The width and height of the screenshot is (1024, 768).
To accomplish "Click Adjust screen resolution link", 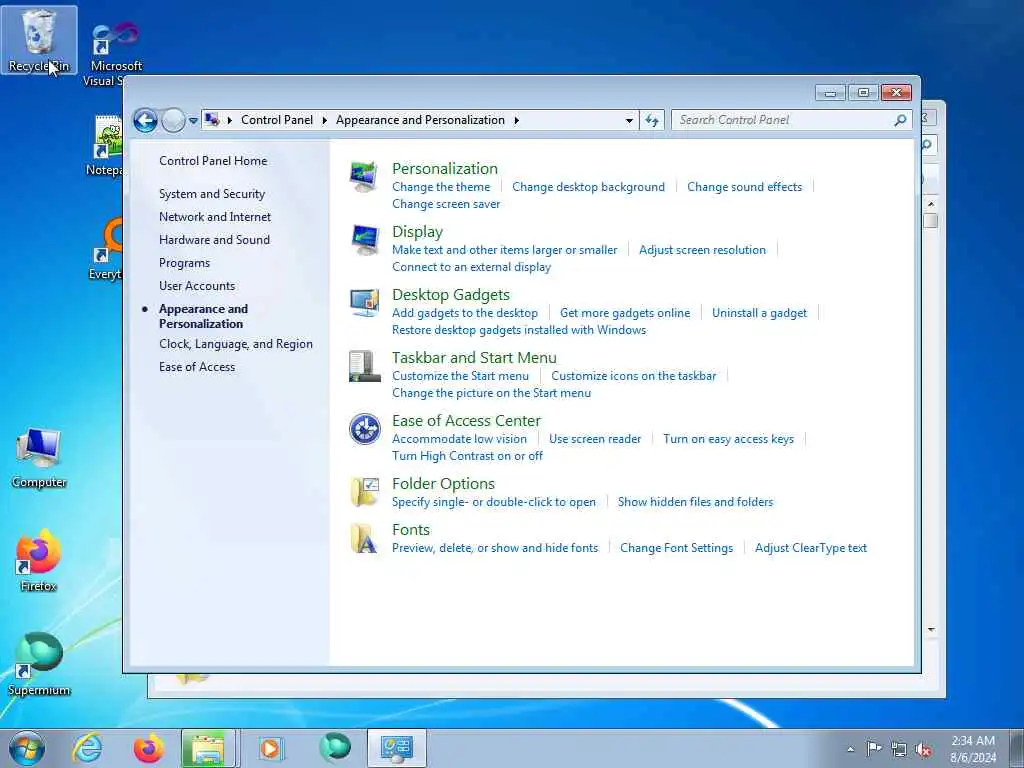I will (703, 249).
